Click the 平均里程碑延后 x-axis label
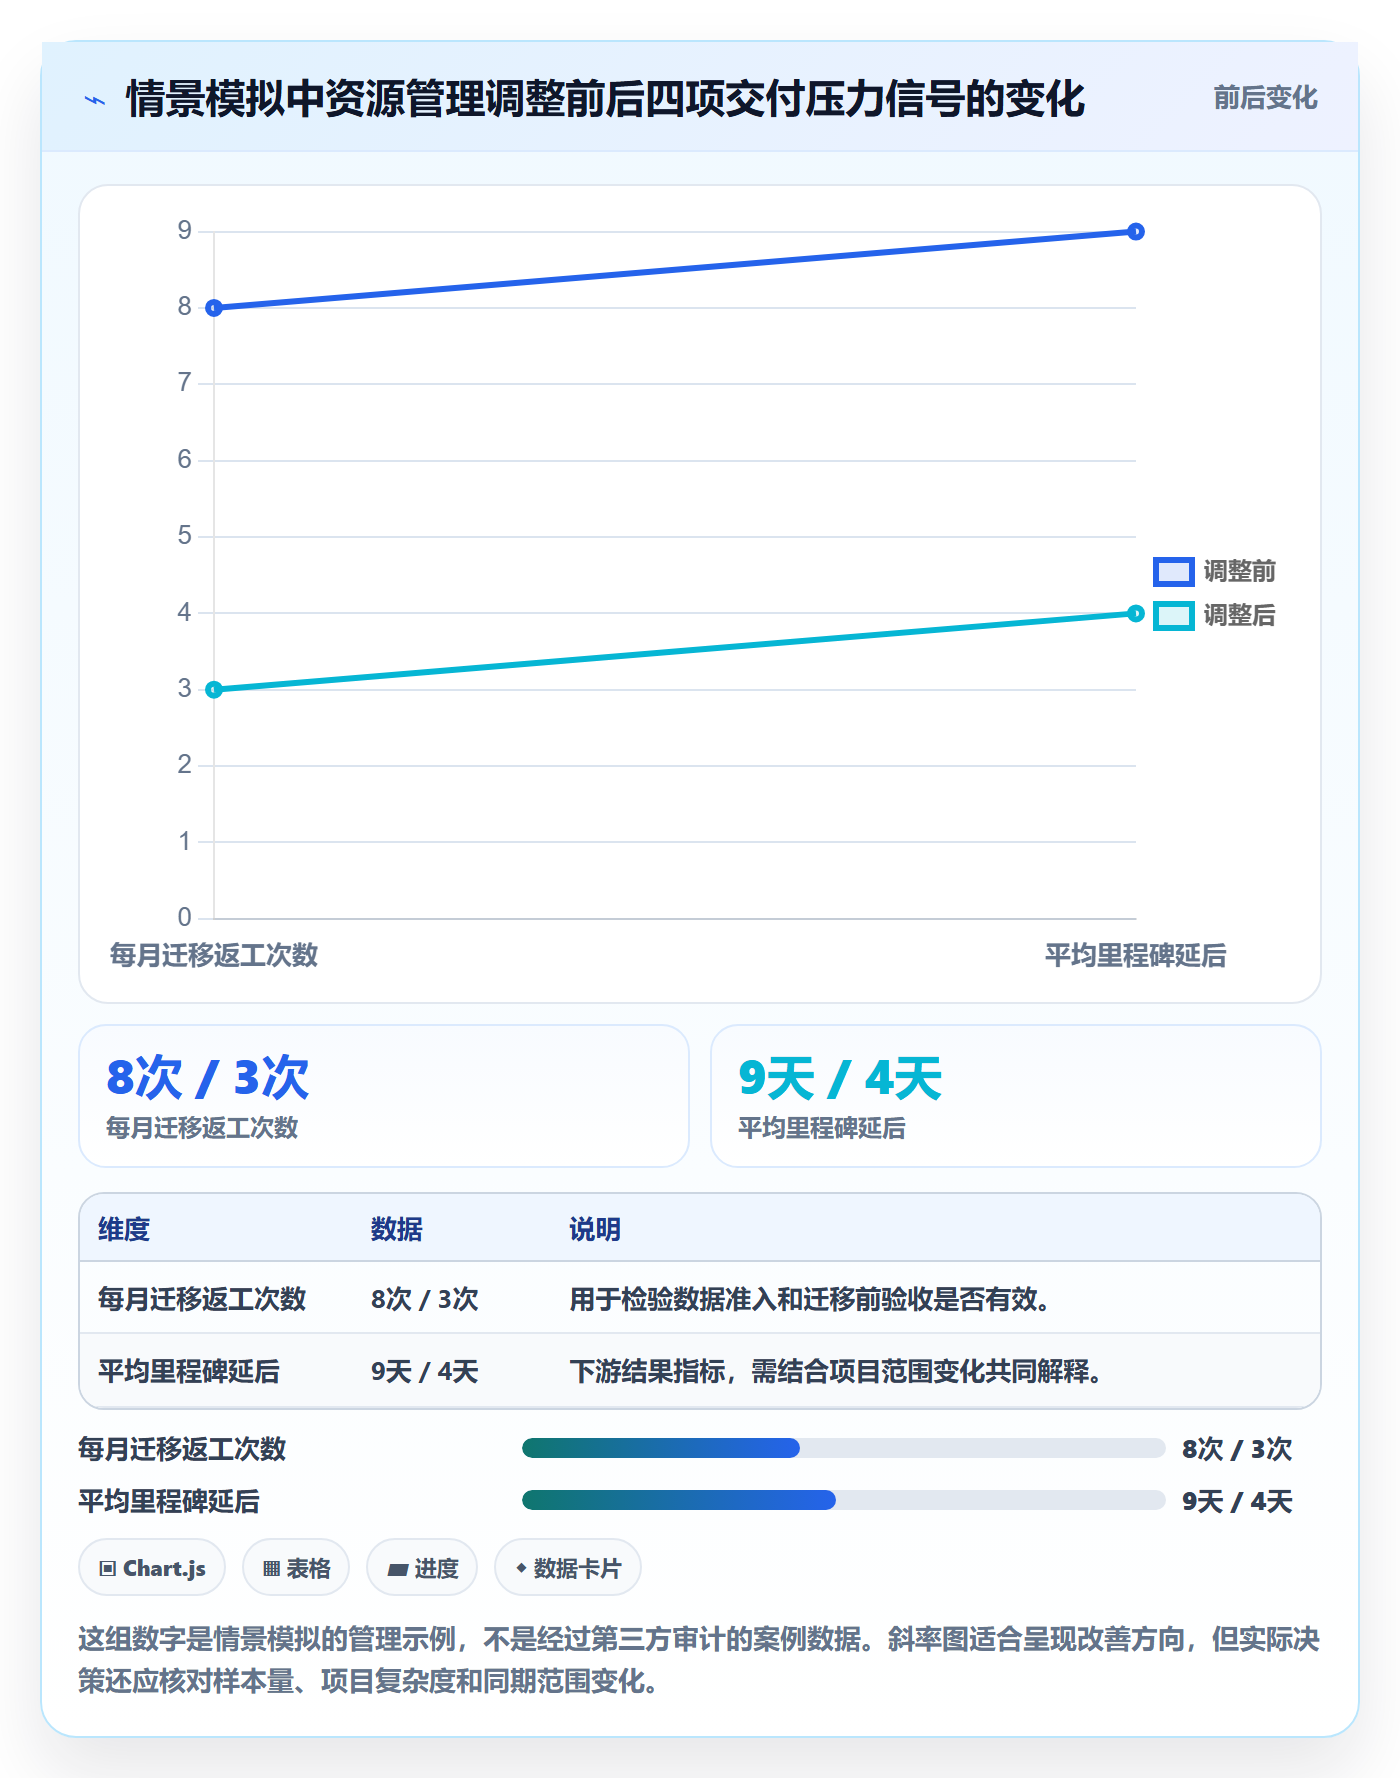1400x1778 pixels. tap(1136, 955)
